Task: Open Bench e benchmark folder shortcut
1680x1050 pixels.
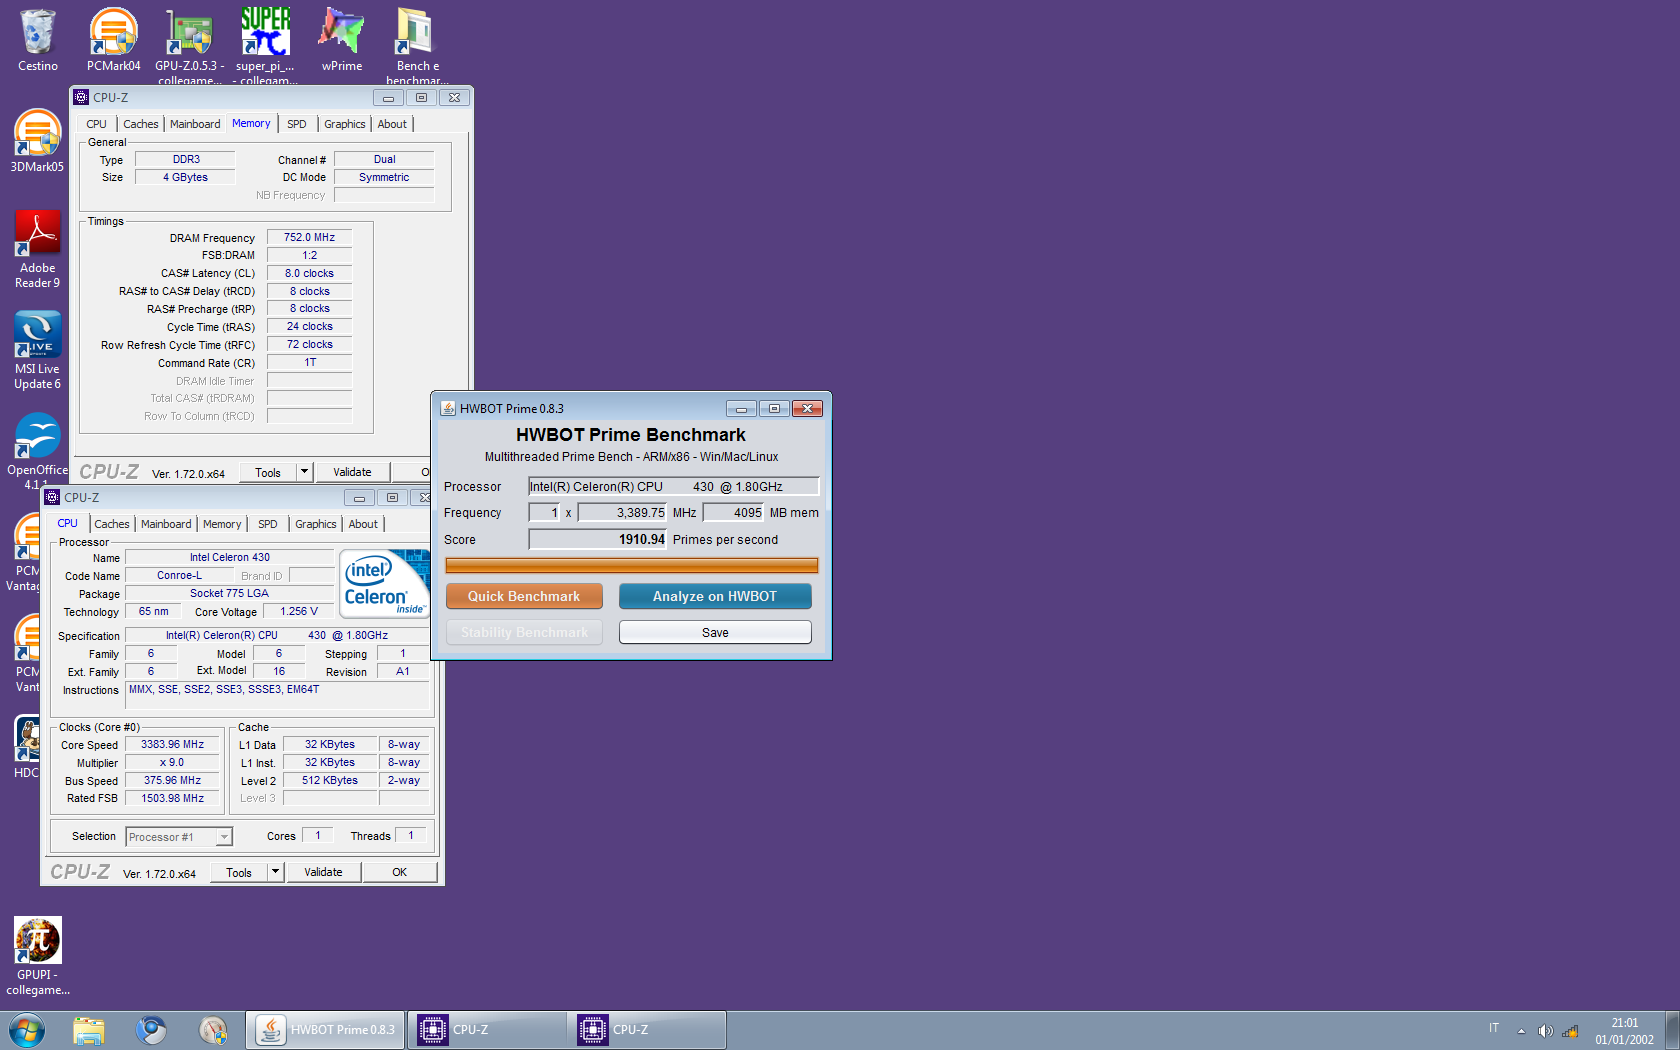Action: (x=417, y=45)
